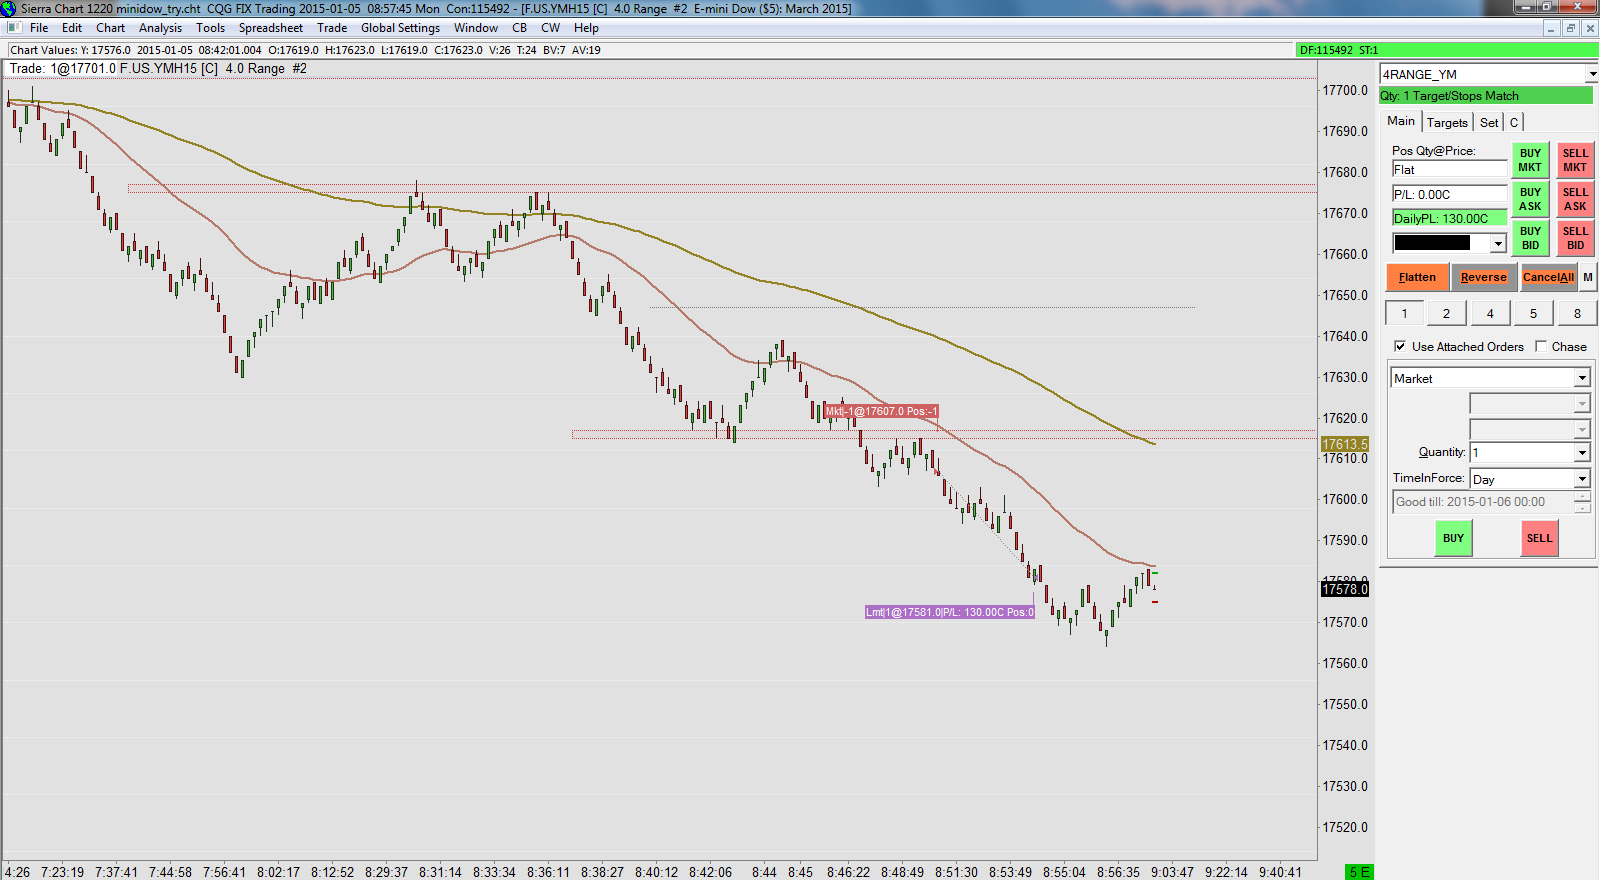Minimize the inner chart window from menu bar
Image resolution: width=1600 pixels, height=880 pixels.
1551,28
